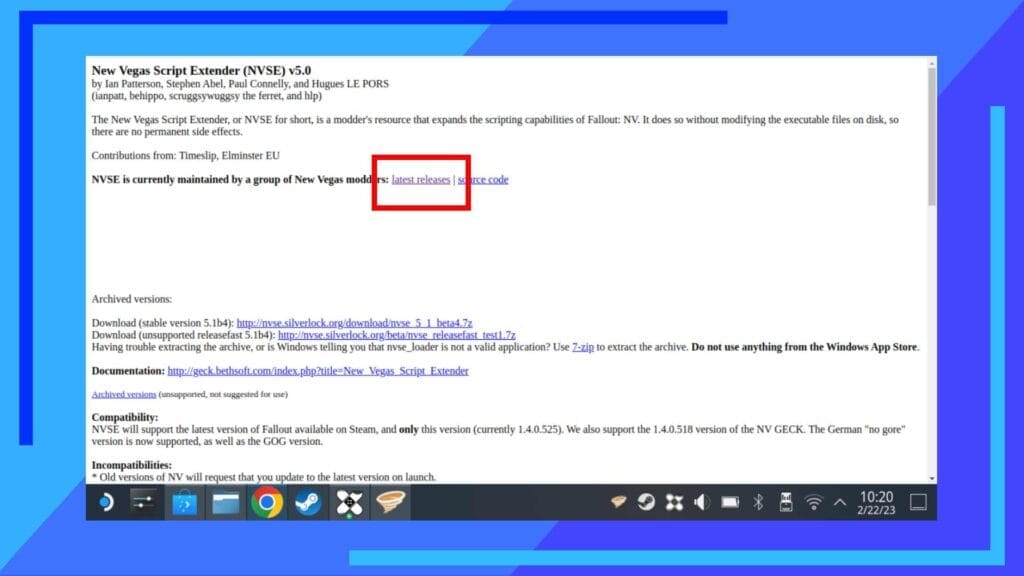Open Steam from the taskbar
The width and height of the screenshot is (1024, 576).
308,502
